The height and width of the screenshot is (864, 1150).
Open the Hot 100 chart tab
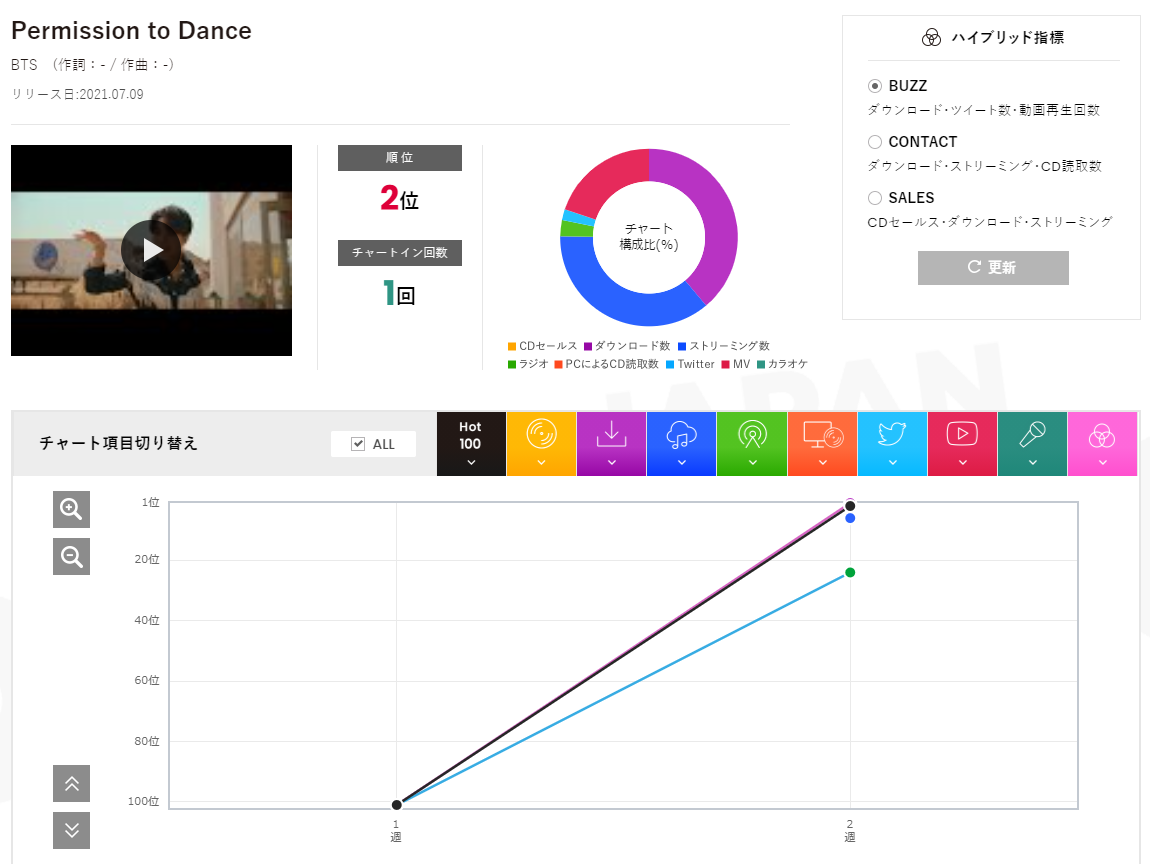pos(471,444)
